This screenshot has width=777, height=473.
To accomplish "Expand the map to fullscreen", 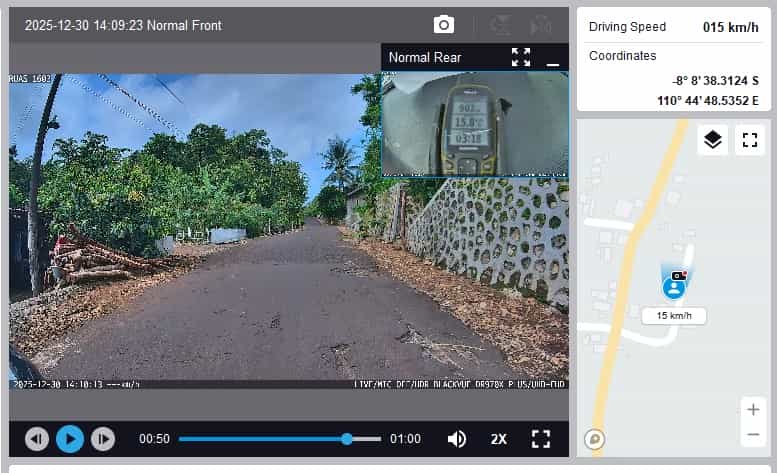I will tap(749, 140).
